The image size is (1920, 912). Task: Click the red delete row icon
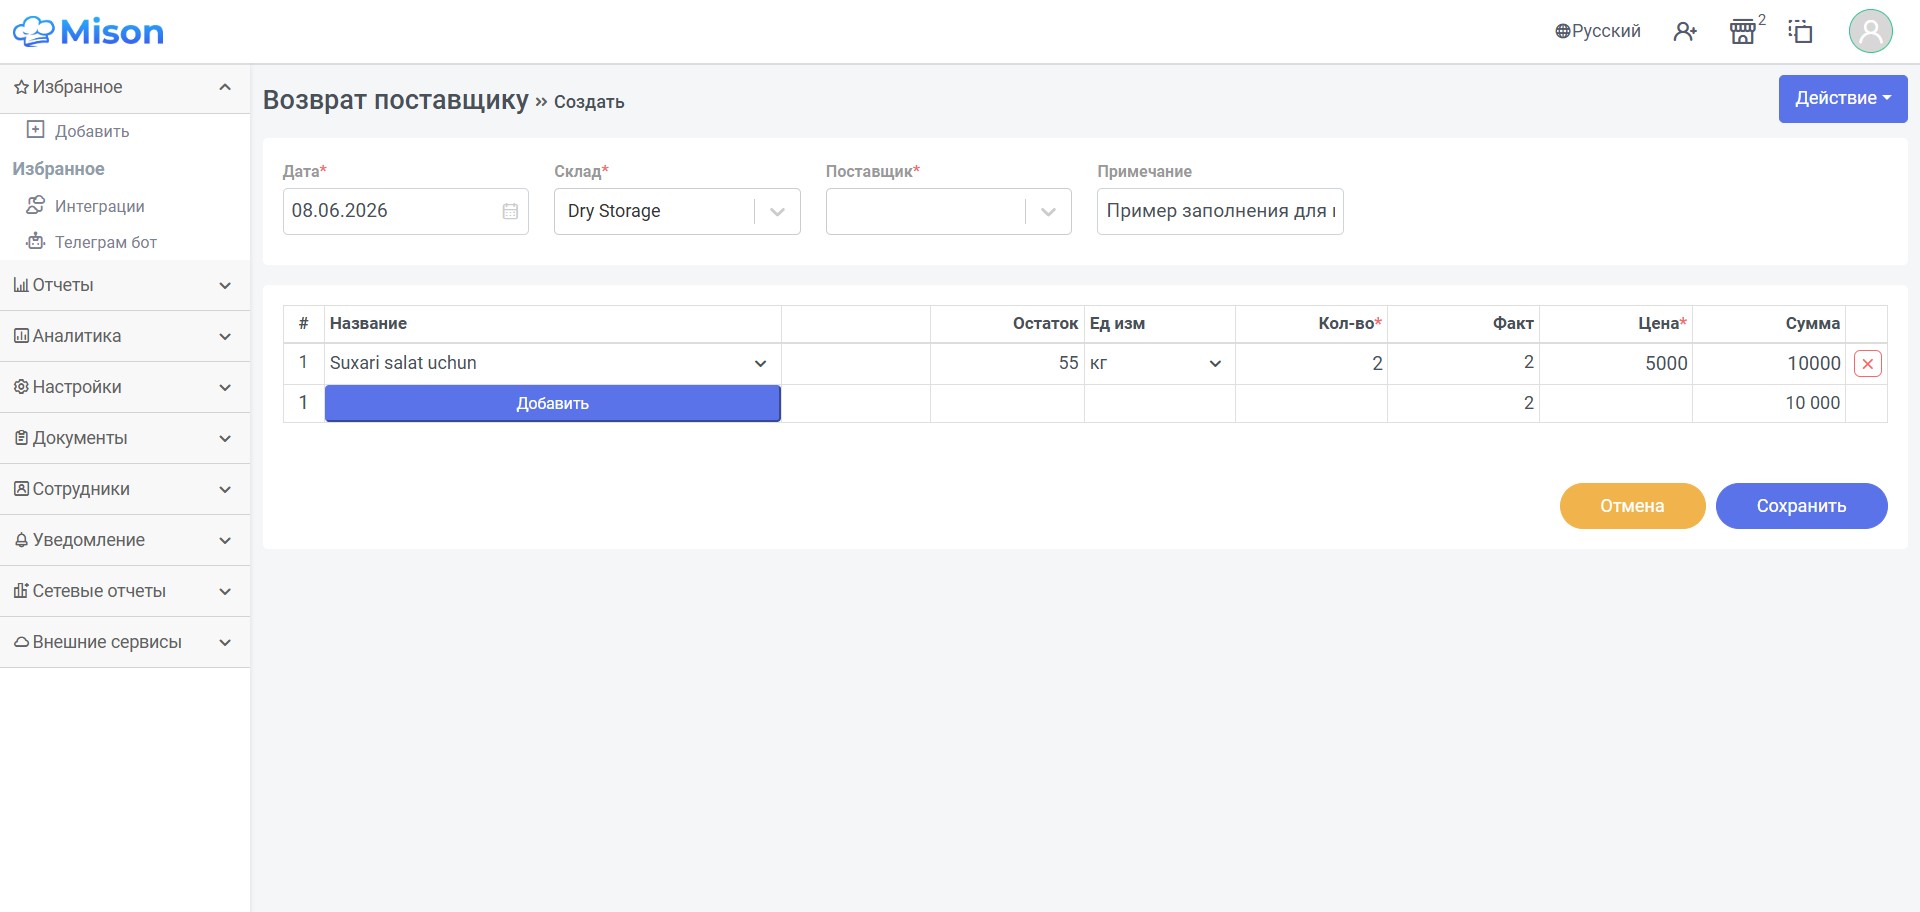click(1867, 364)
